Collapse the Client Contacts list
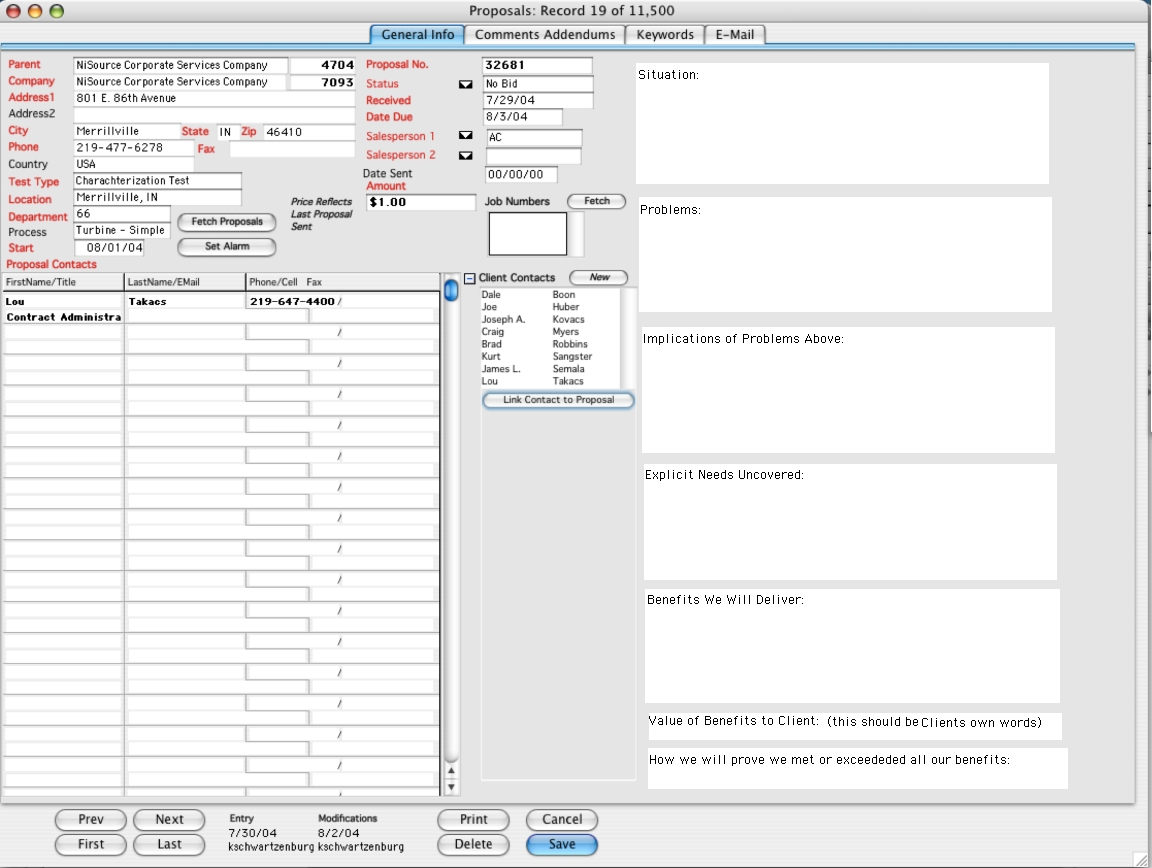 point(469,279)
